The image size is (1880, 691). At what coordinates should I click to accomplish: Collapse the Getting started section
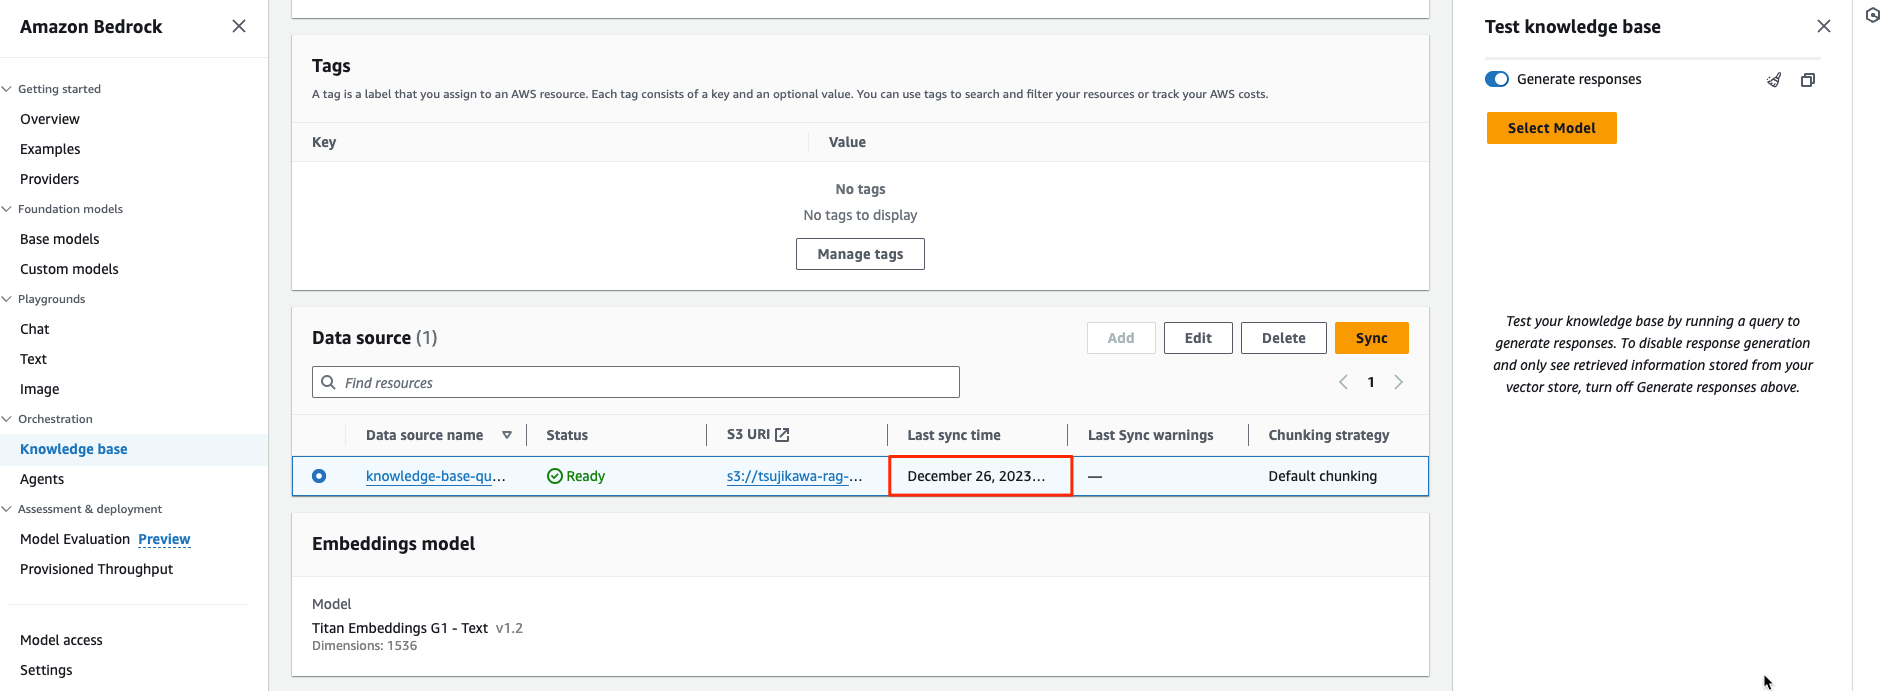point(7,89)
